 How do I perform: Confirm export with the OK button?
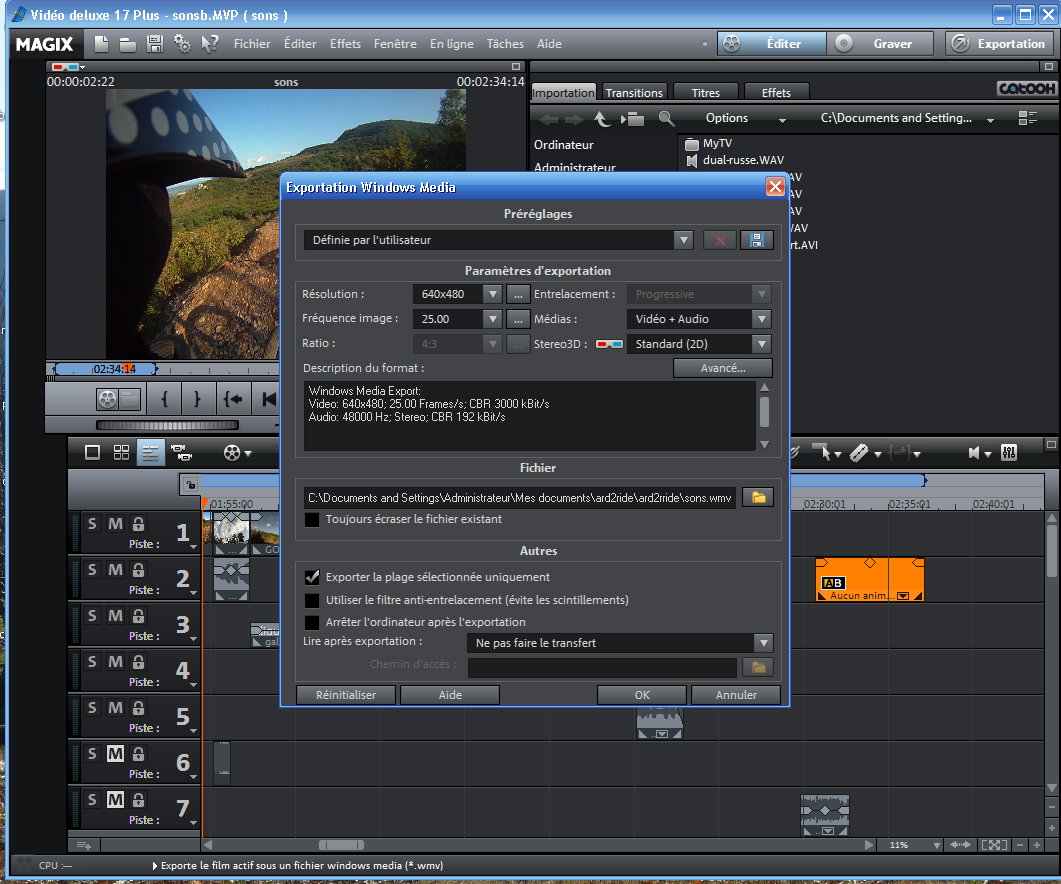(642, 695)
